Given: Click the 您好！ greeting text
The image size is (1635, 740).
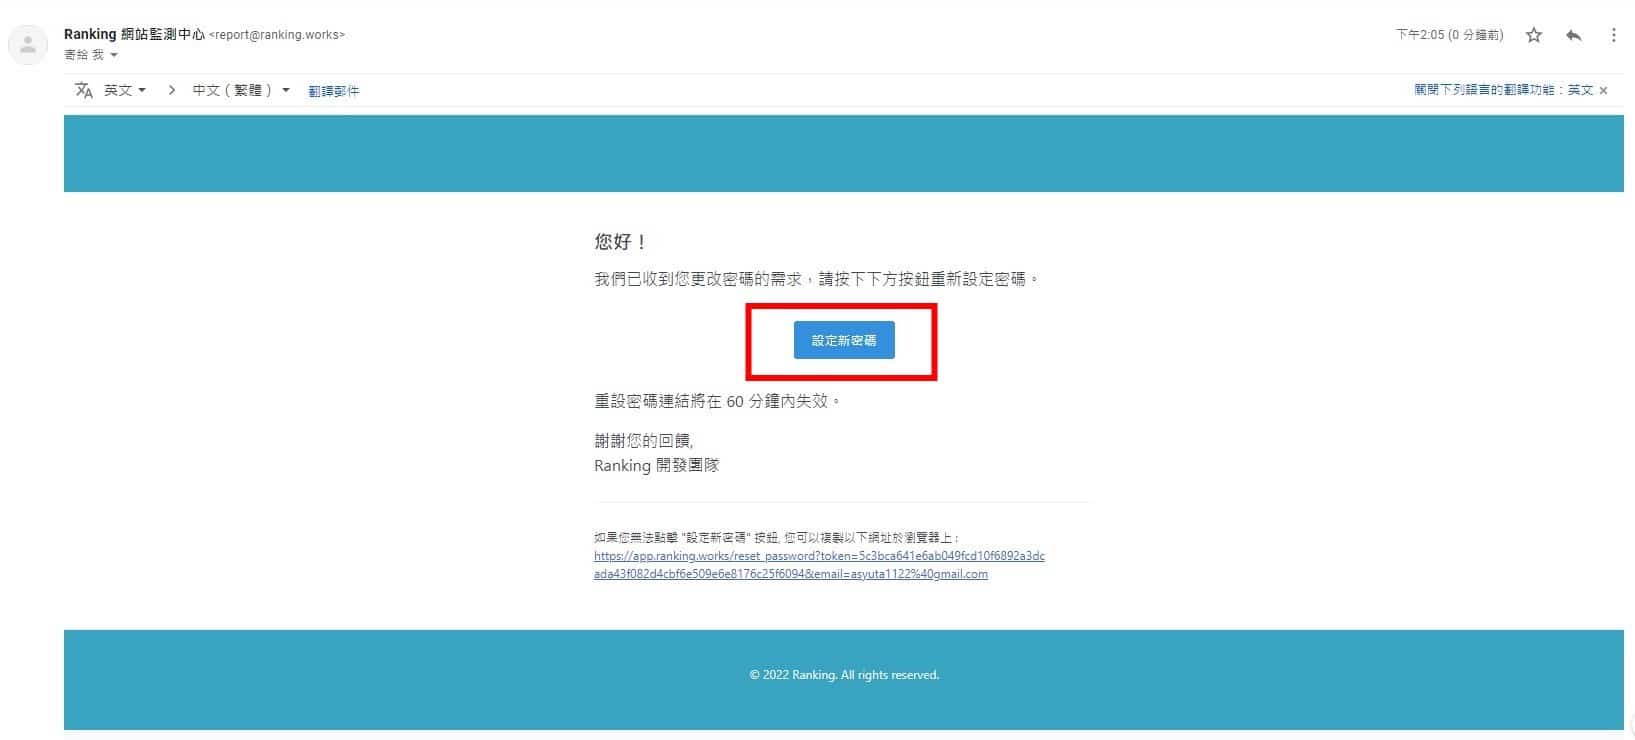Looking at the screenshot, I should click(621, 242).
